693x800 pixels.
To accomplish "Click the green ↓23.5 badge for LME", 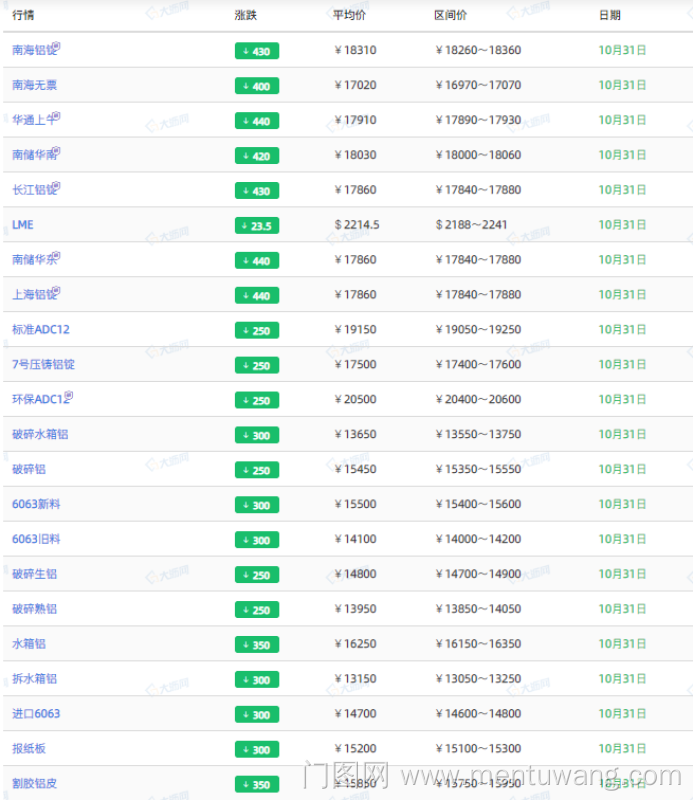I will tap(257, 226).
